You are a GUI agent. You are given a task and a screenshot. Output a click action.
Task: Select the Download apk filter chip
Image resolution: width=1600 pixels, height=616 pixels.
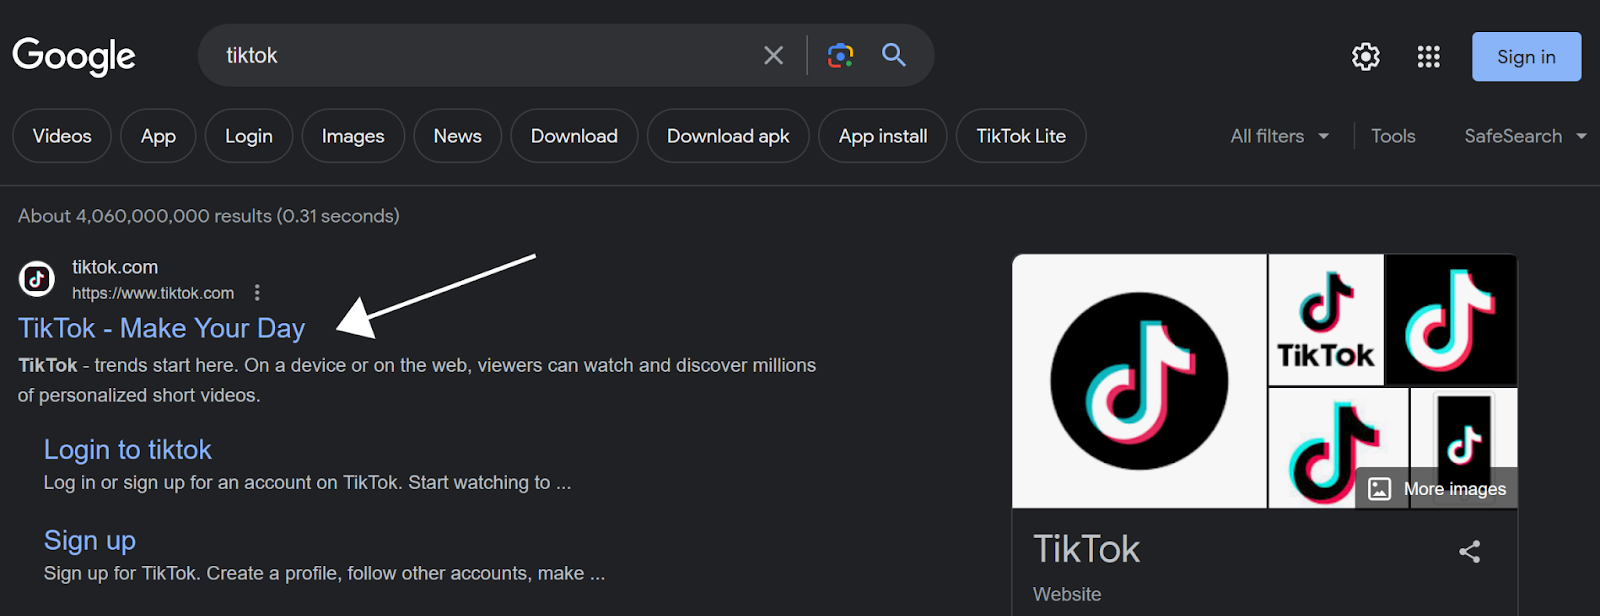pos(728,136)
